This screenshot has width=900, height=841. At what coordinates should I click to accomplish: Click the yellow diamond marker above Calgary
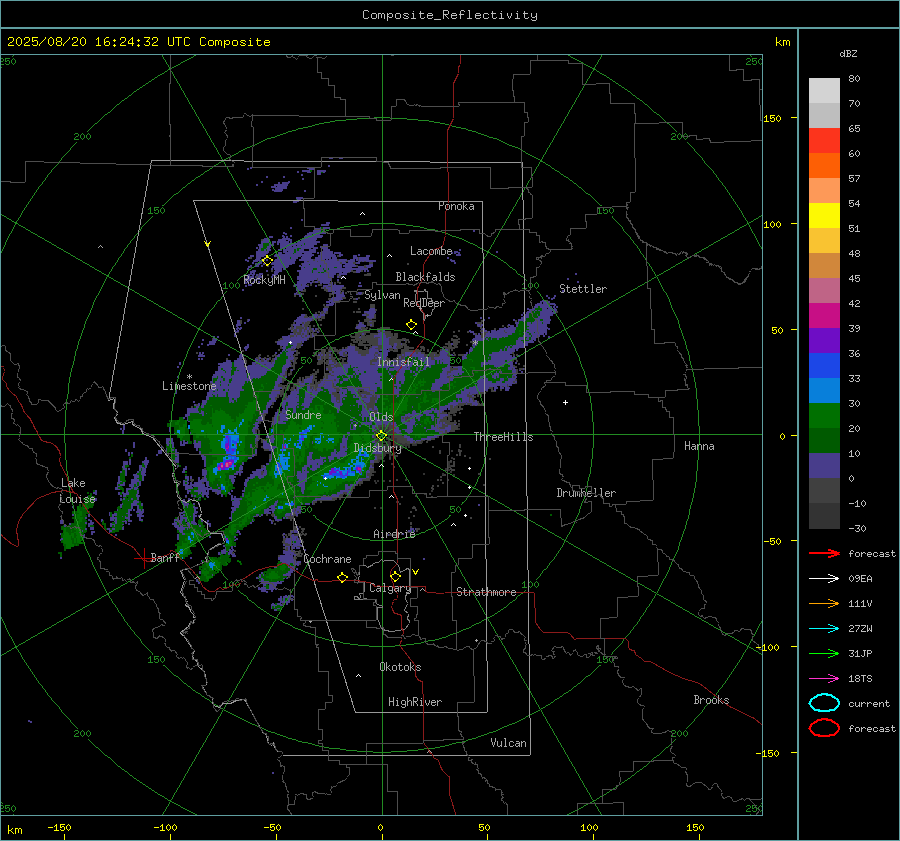(395, 576)
